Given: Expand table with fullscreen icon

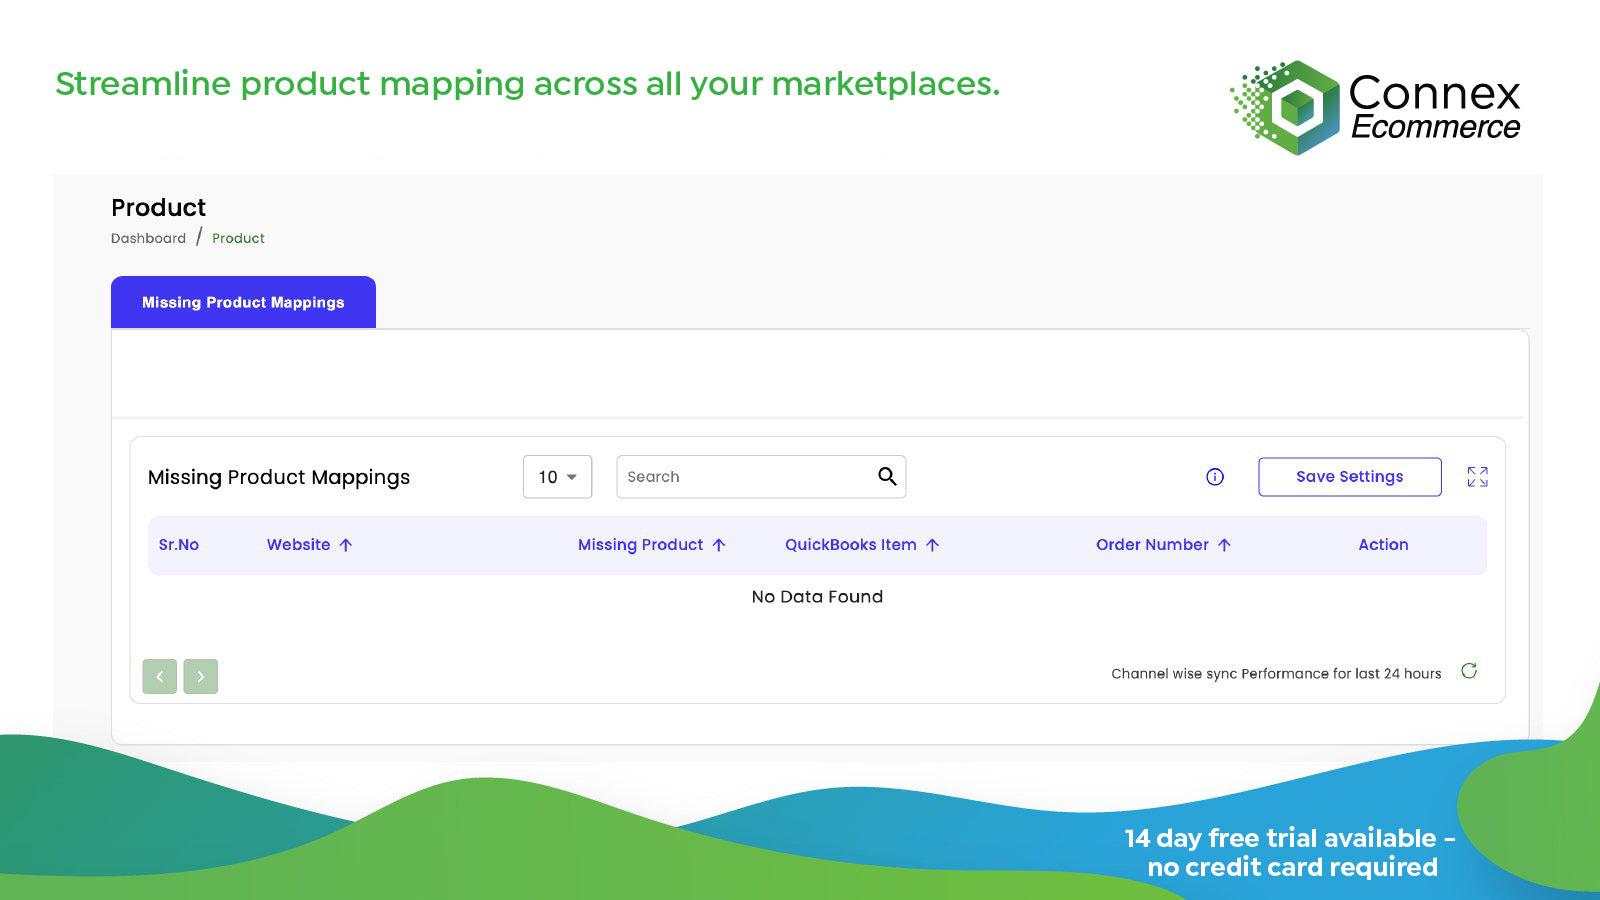Looking at the screenshot, I should [1477, 477].
